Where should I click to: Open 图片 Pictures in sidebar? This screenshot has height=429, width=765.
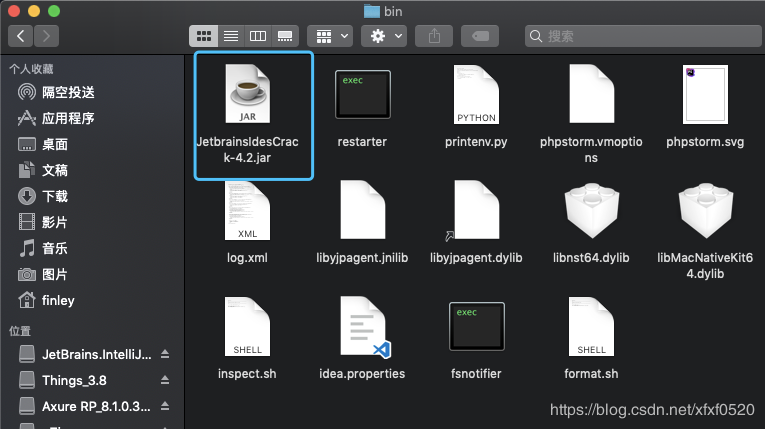pyautogui.click(x=42, y=274)
